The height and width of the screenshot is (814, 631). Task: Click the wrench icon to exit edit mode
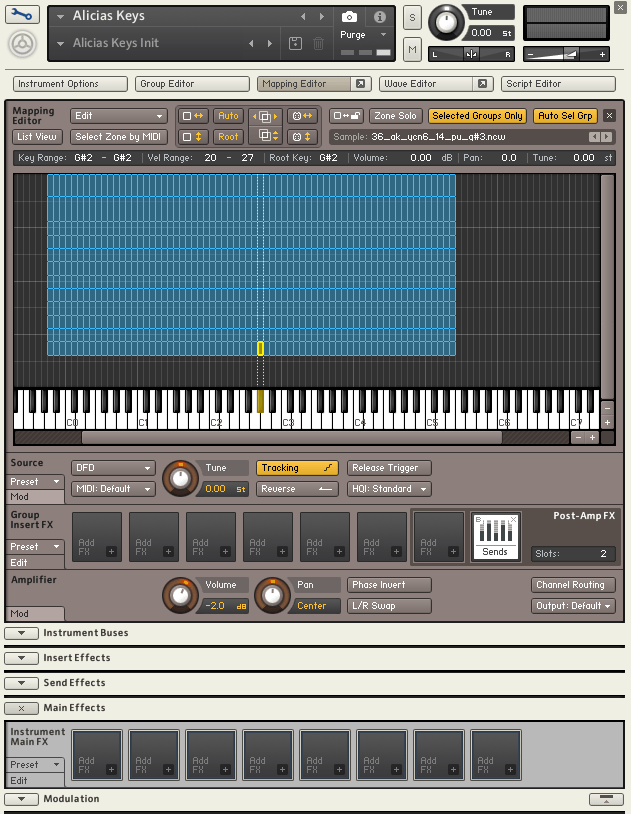[x=23, y=16]
